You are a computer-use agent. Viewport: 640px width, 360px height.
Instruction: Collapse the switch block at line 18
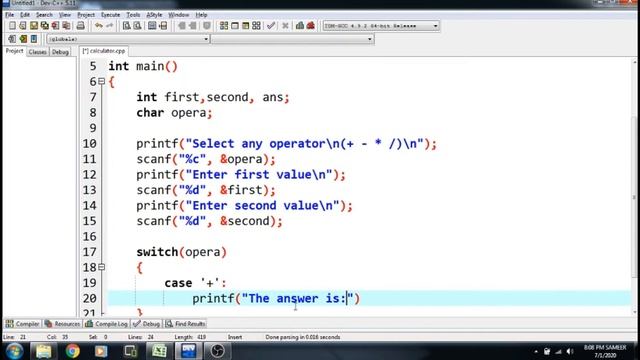[102, 267]
